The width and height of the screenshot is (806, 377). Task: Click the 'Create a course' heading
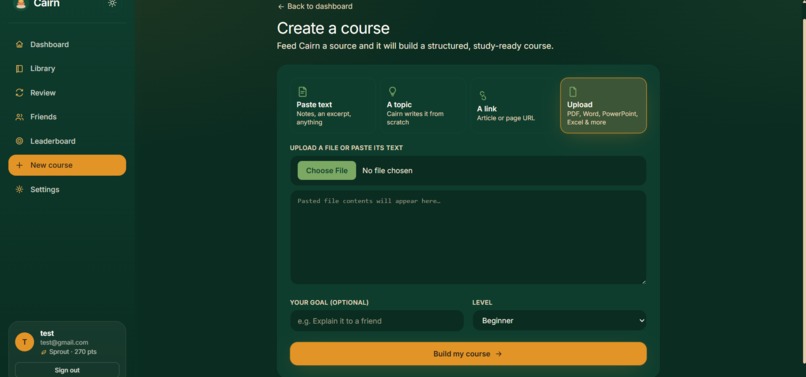coord(333,28)
